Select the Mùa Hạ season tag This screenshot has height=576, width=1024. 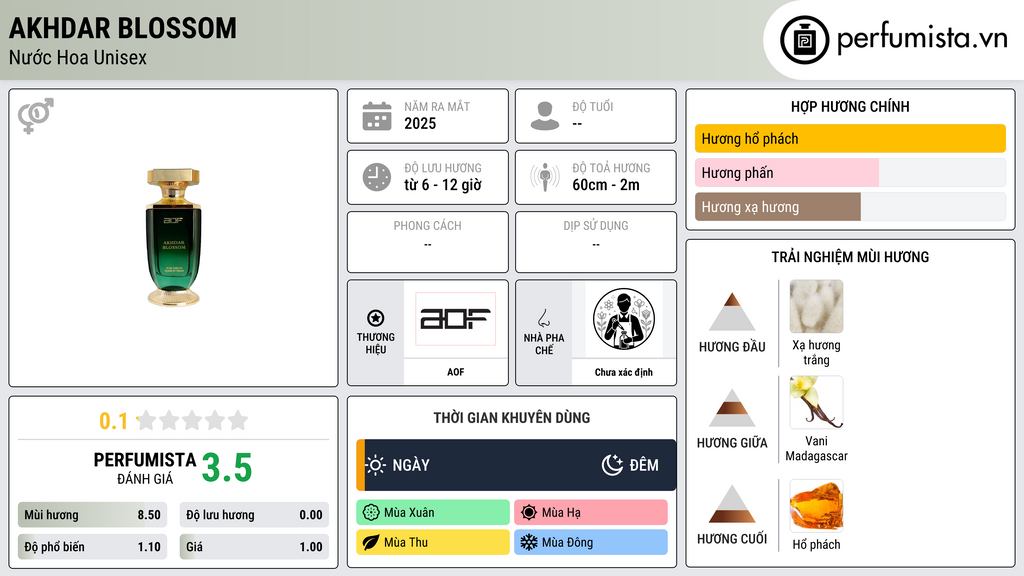pyautogui.click(x=591, y=513)
